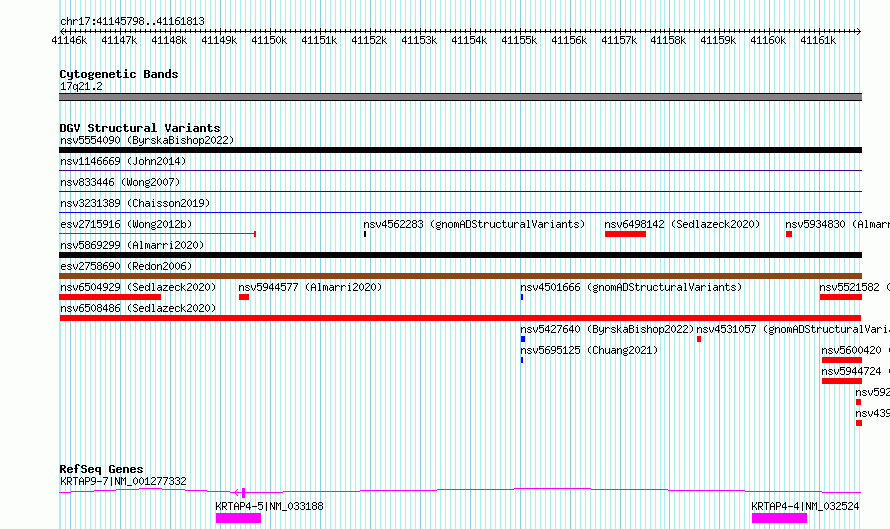Select the thin red esv2715916 variant line
890x529 pixels.
coord(158,234)
